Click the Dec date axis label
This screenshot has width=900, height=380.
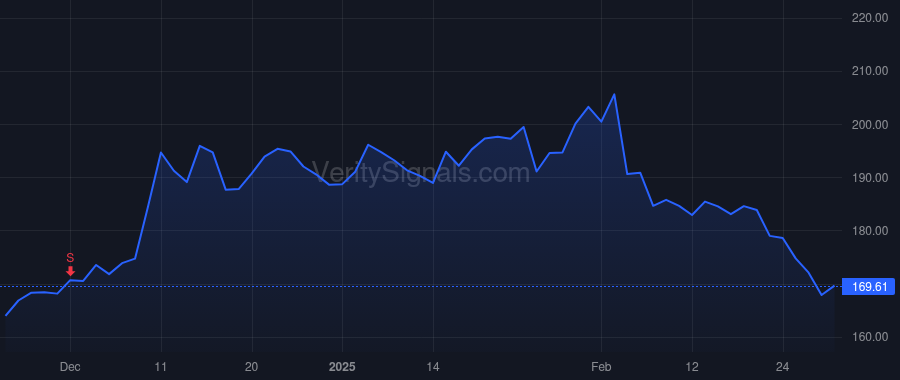click(x=71, y=367)
